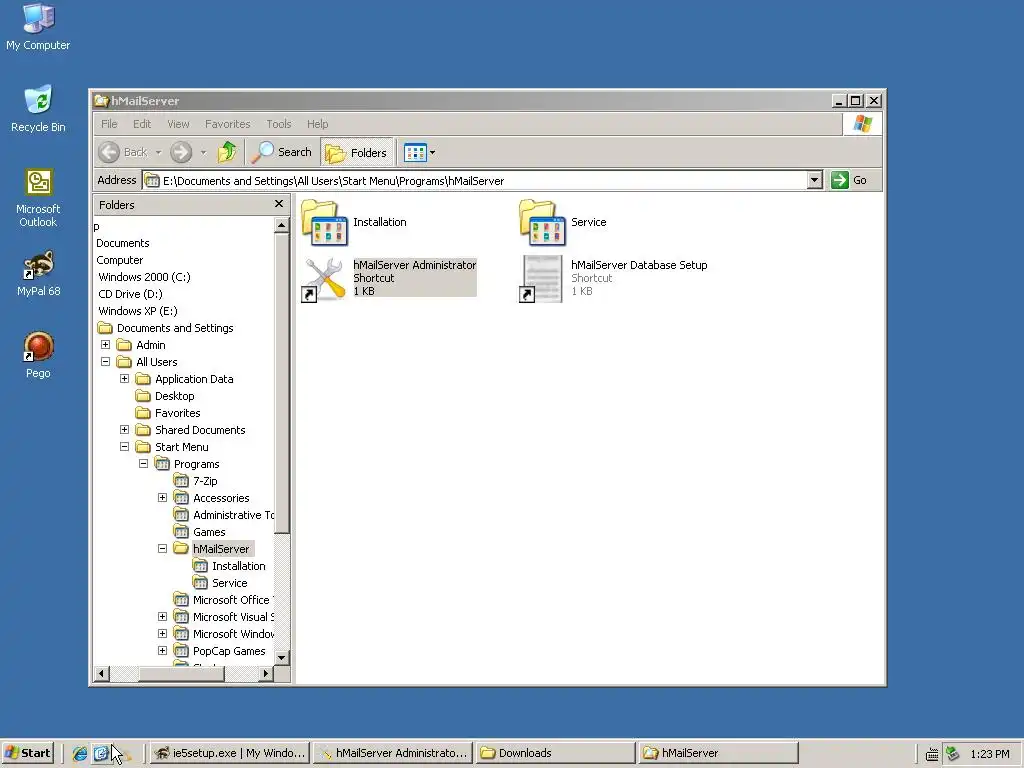Switch to hMailServer Administrator taskbar window

393,753
